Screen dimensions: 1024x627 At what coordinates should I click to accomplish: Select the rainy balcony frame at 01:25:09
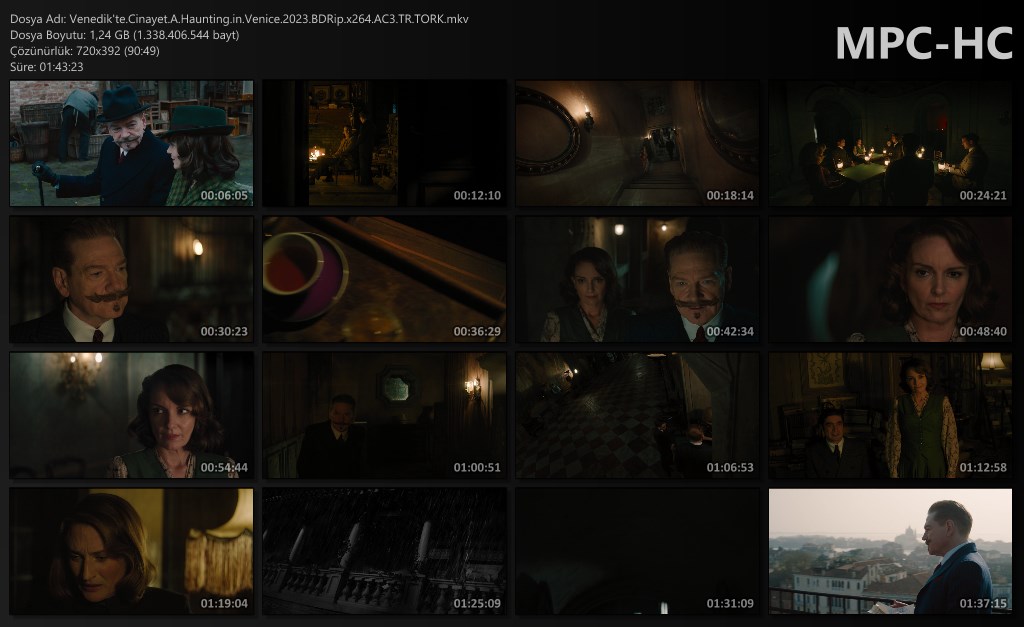coord(385,551)
